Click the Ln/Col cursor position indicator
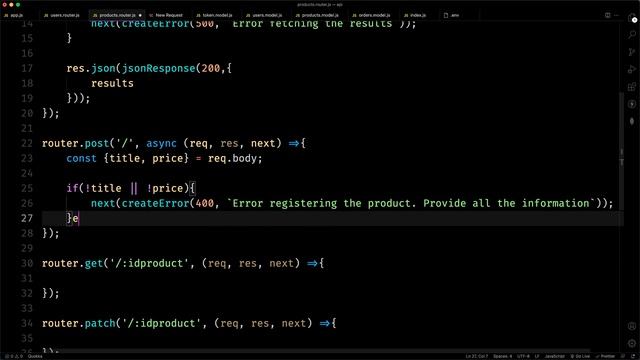This screenshot has width=640, height=360. [477, 356]
